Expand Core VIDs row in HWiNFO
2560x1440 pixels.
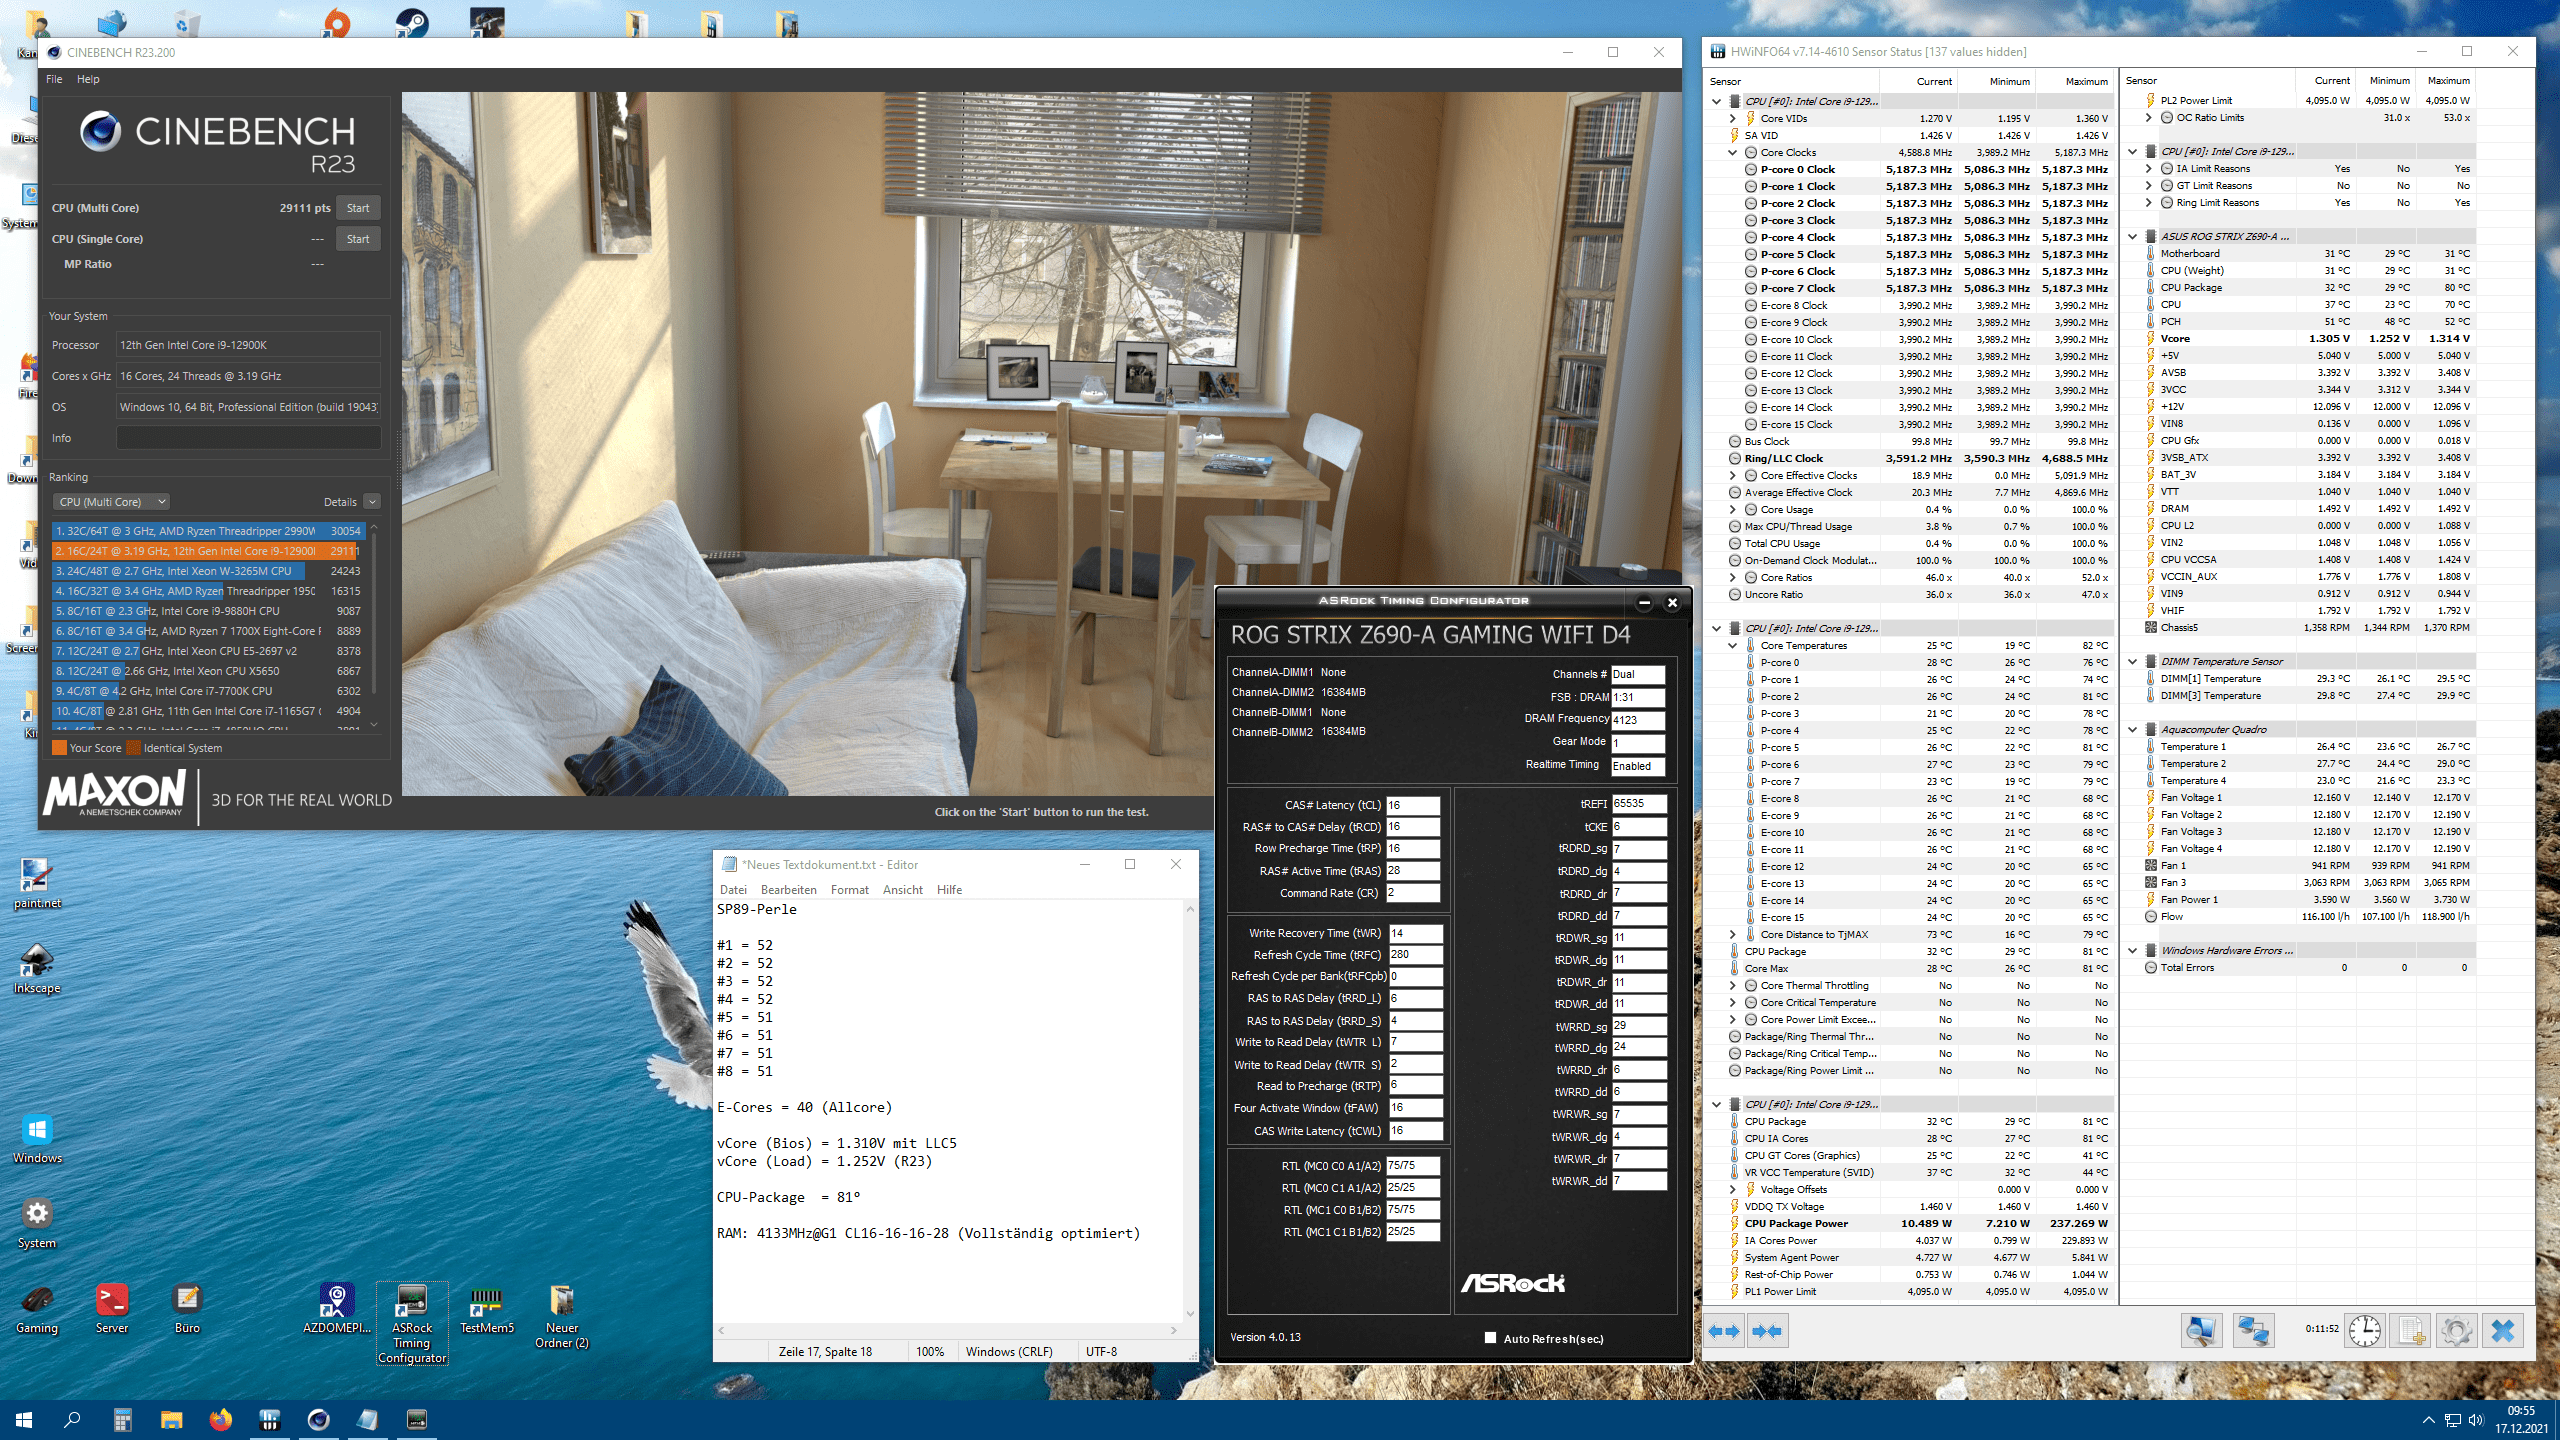(x=1733, y=119)
